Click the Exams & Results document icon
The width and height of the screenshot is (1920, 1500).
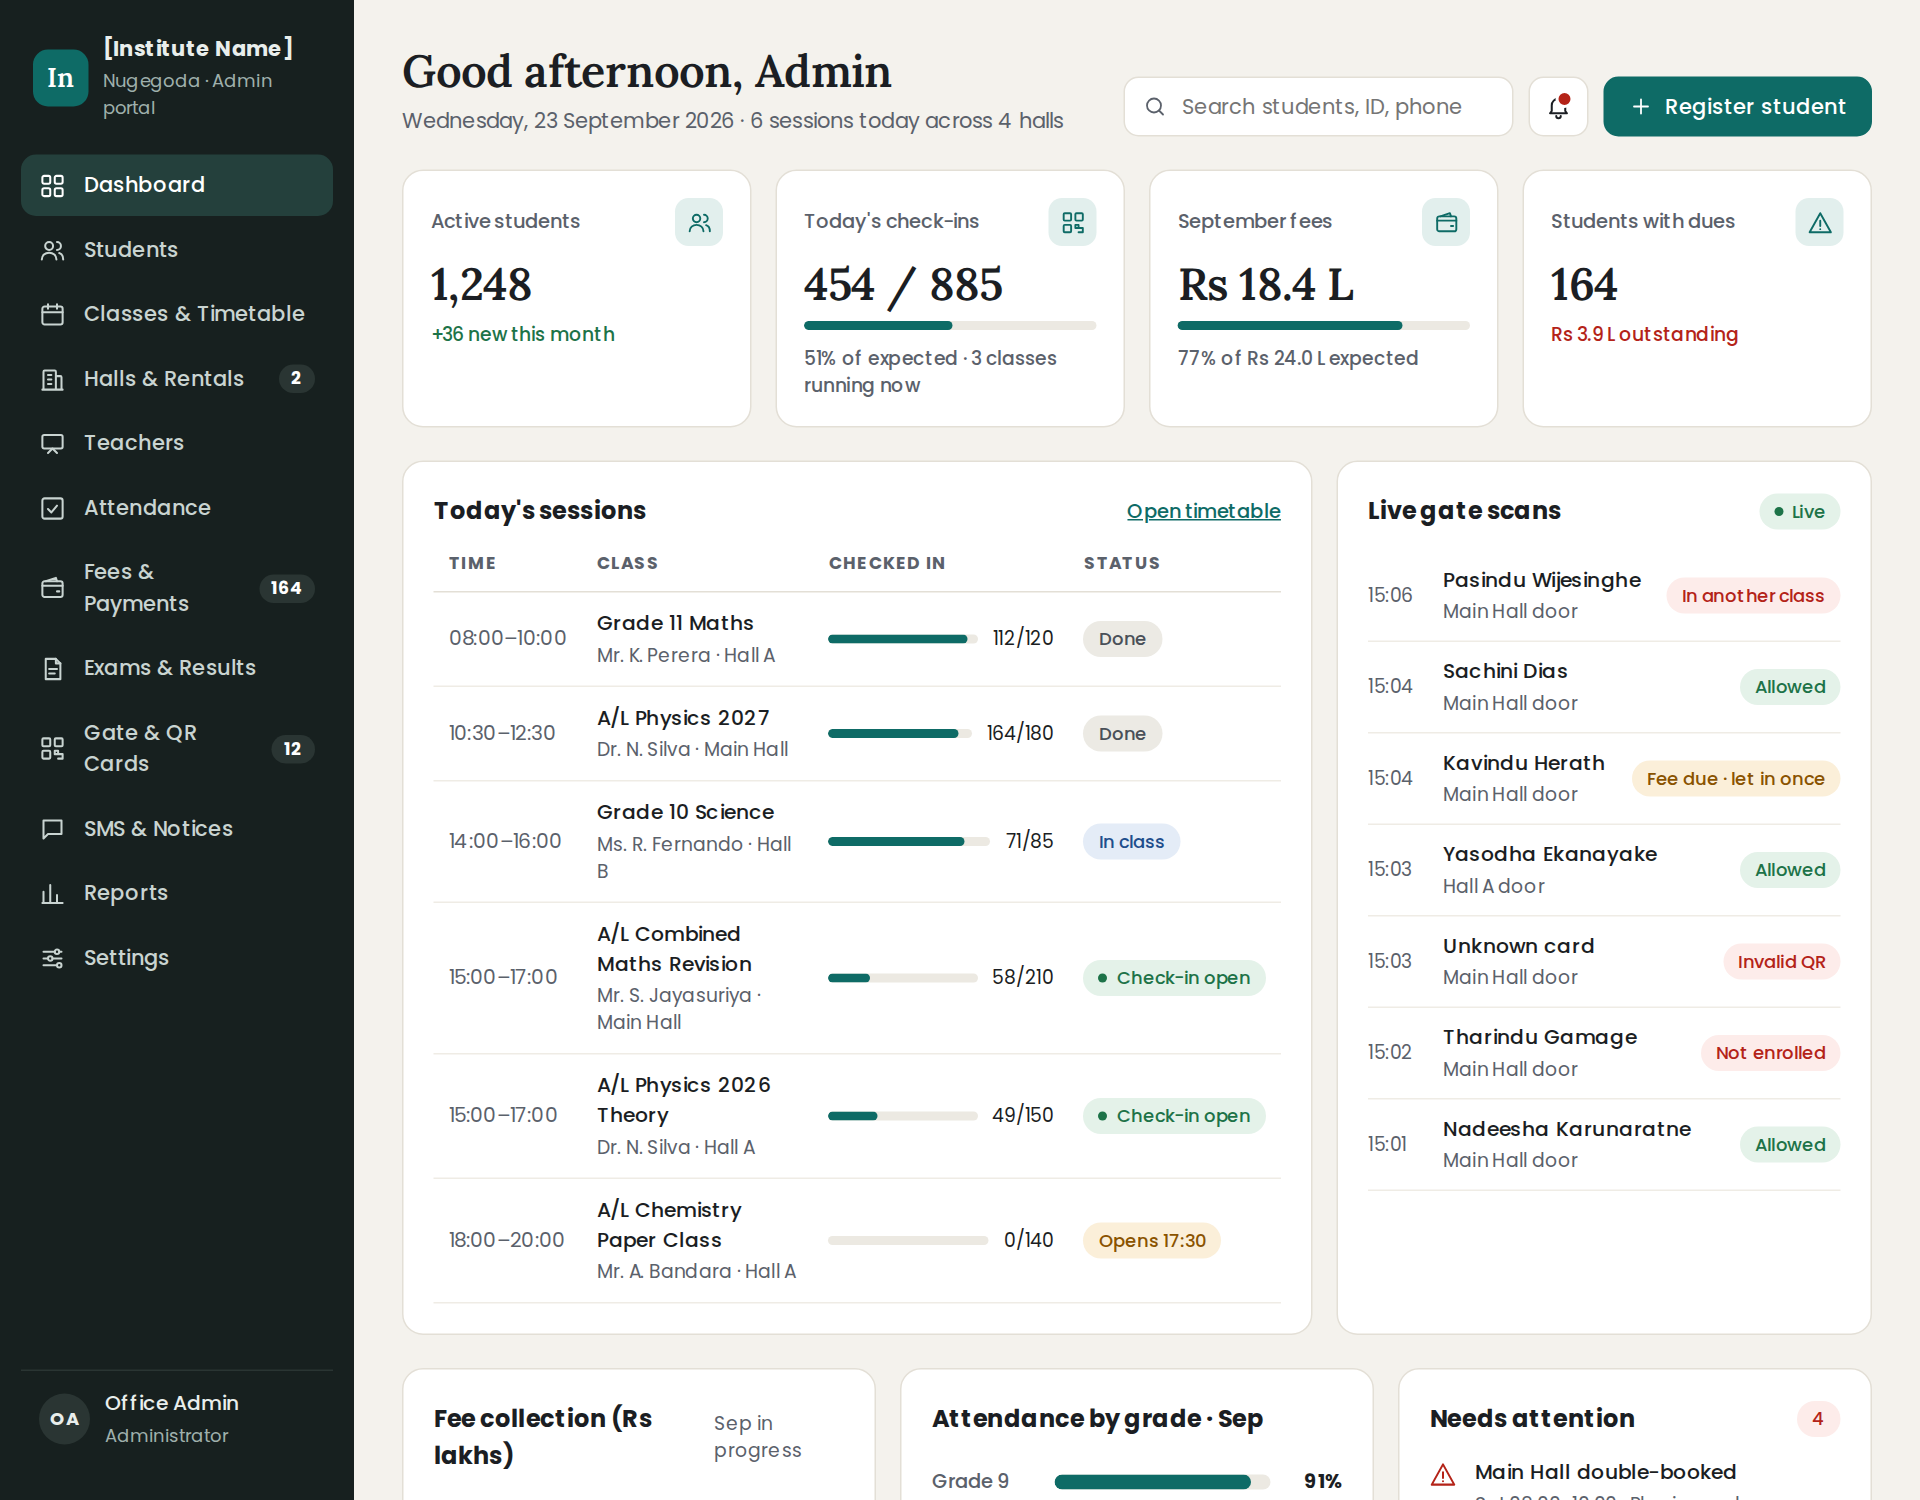52,668
